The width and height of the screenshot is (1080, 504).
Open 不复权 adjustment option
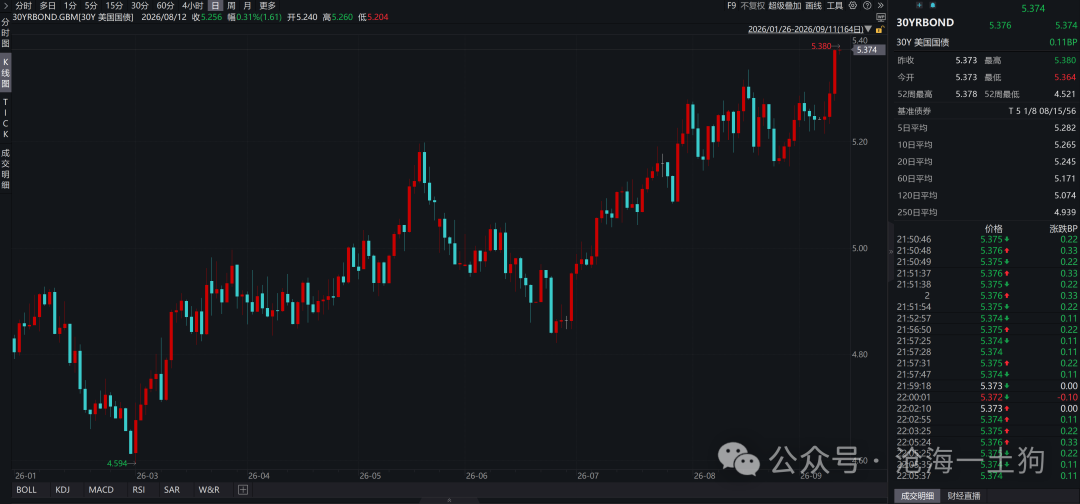click(x=753, y=5)
